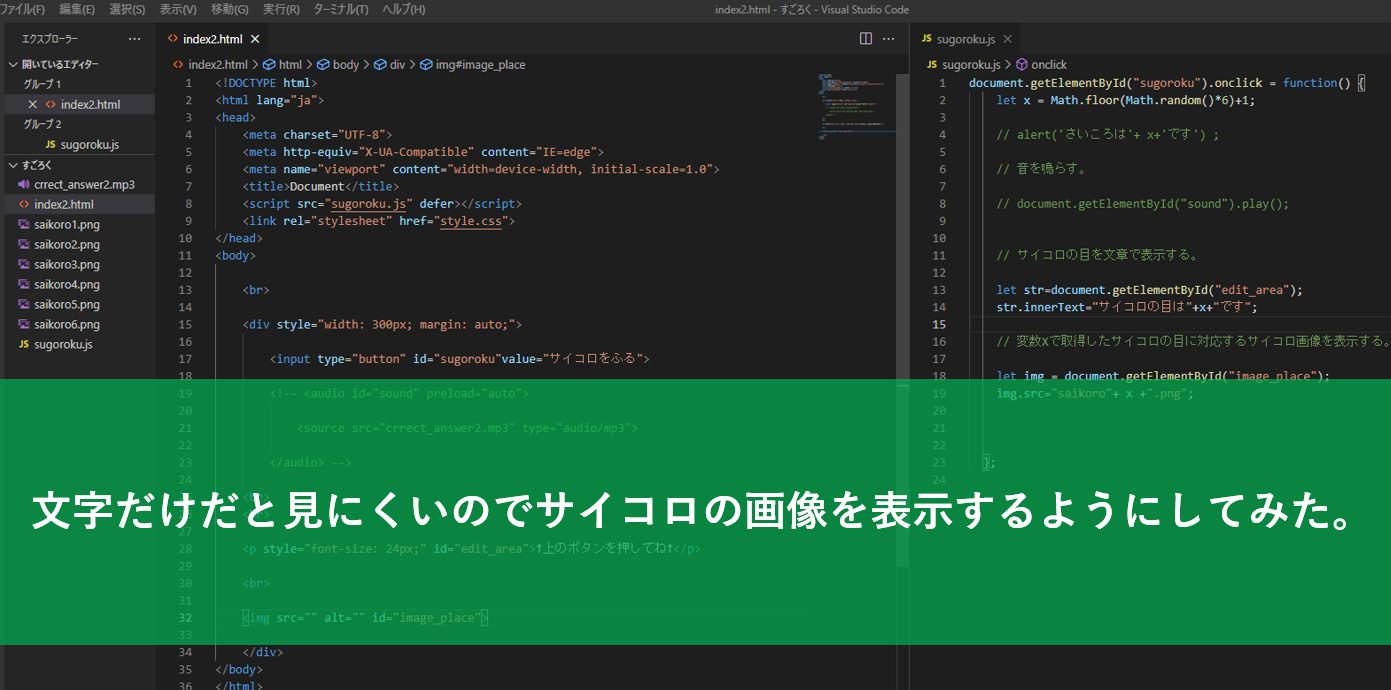
Task: Open the 表示(V) menu
Action: click(x=178, y=9)
